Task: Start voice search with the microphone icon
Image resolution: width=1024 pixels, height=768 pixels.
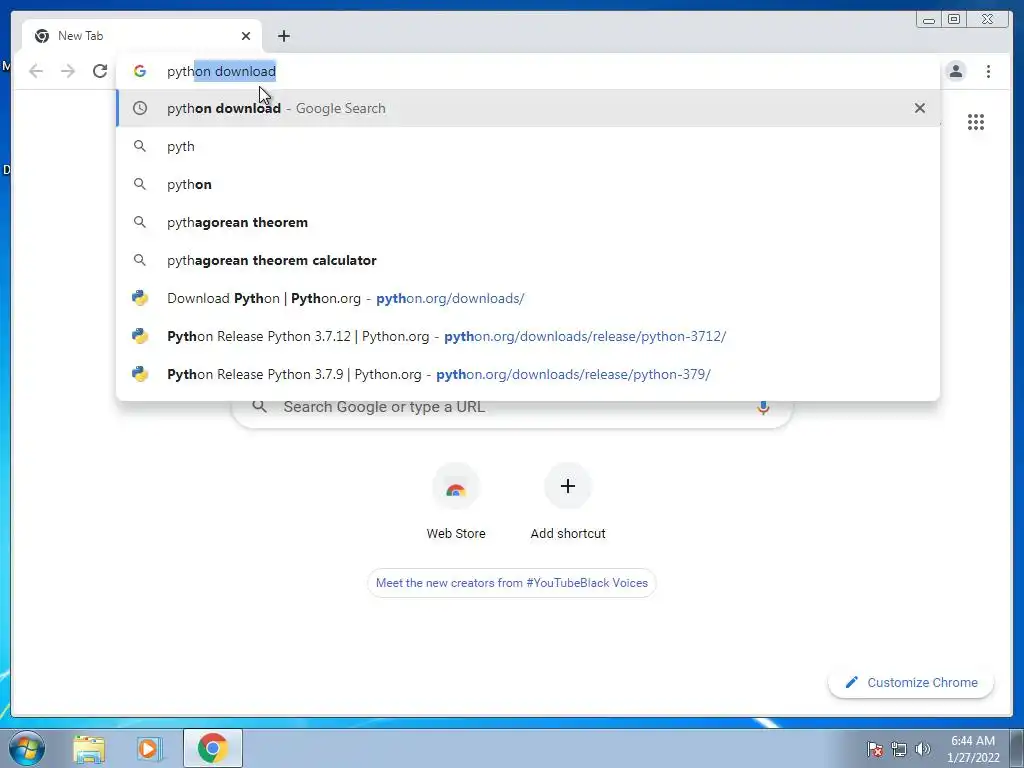Action: (x=763, y=407)
